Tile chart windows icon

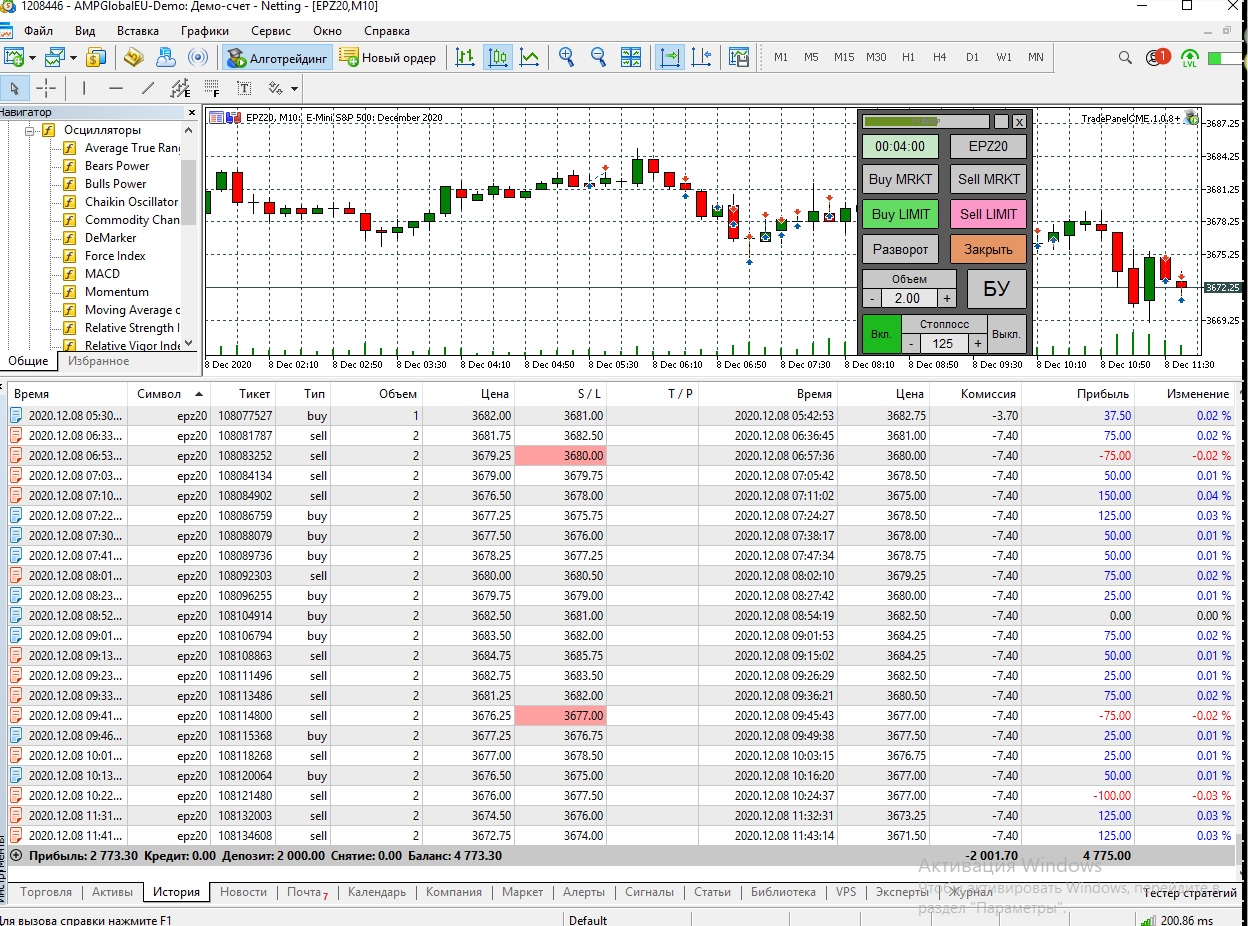tap(631, 57)
